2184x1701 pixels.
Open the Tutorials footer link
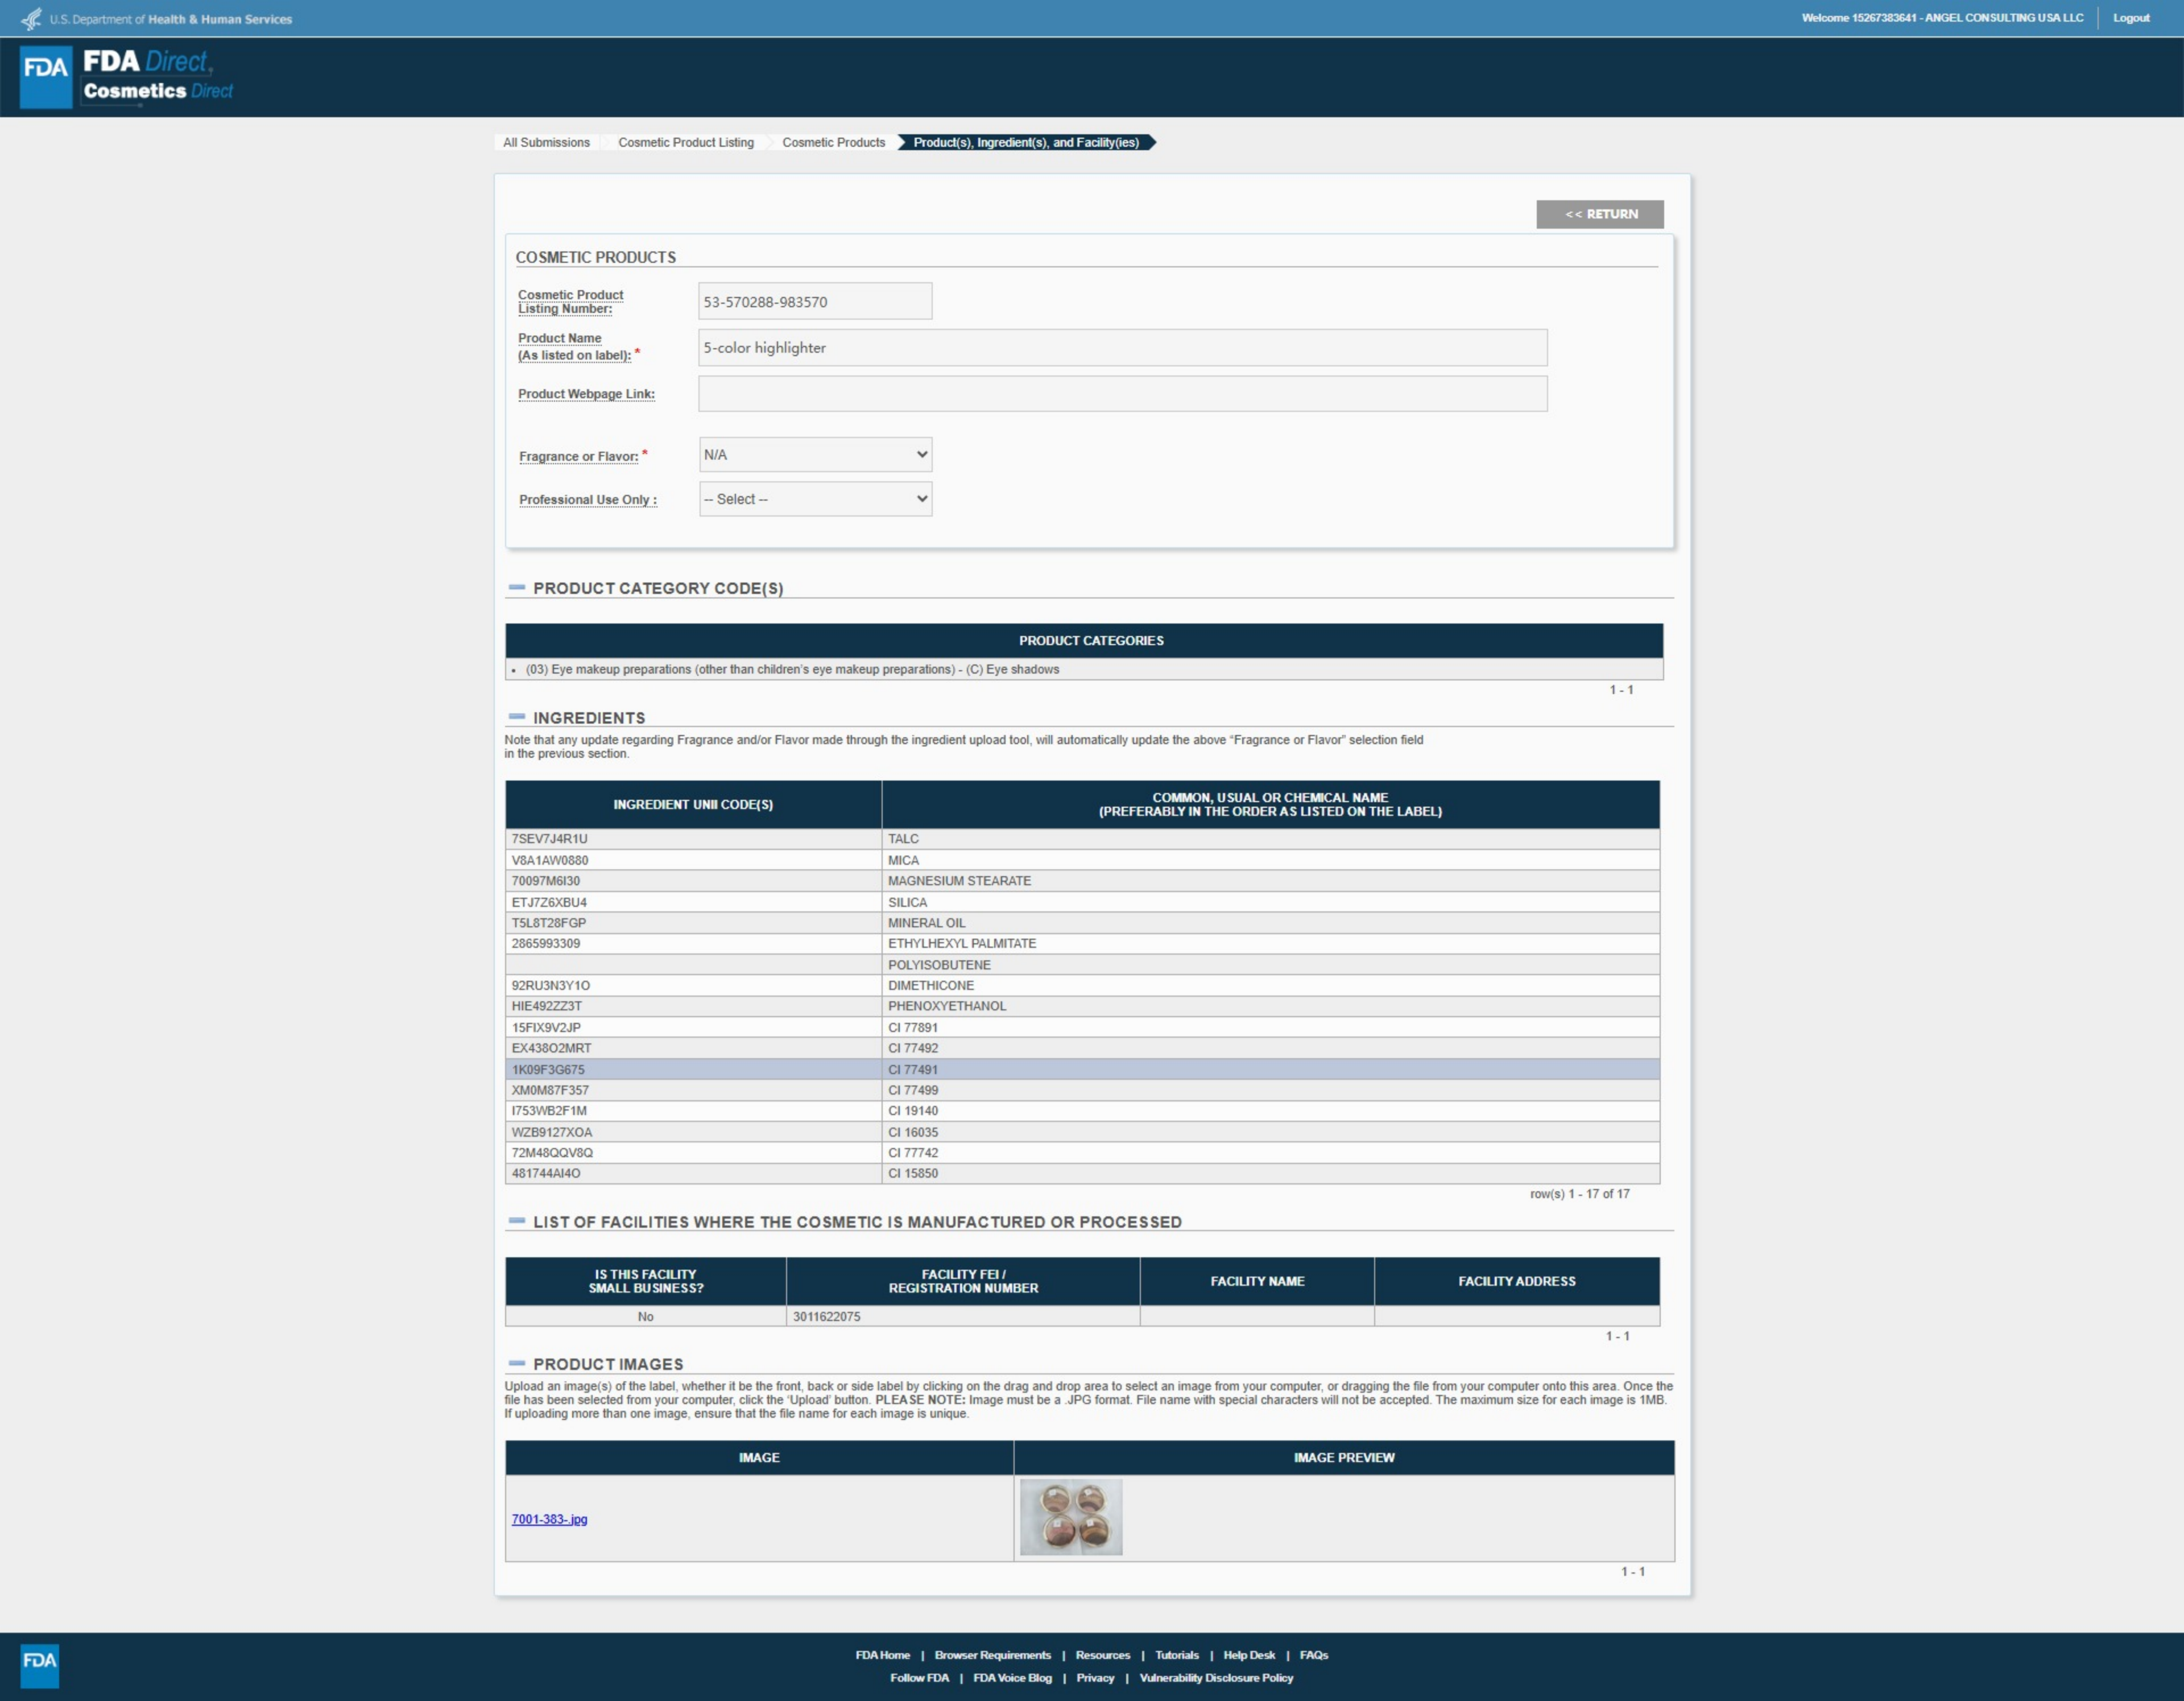1176,1655
